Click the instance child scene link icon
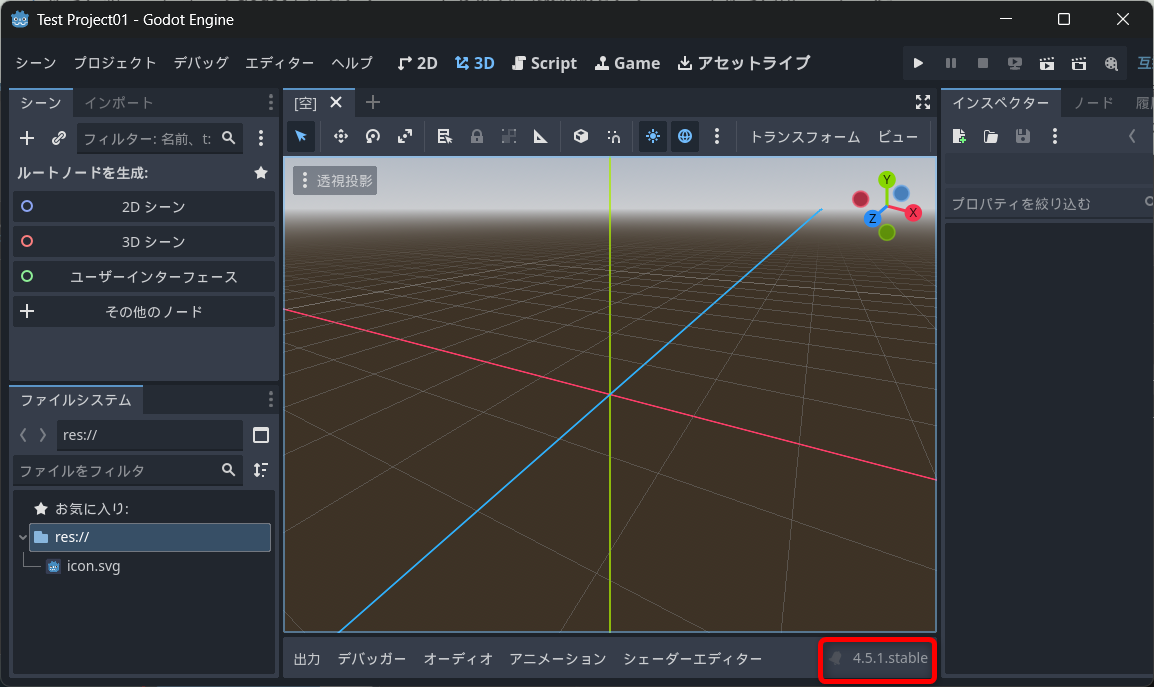The height and width of the screenshot is (687, 1154). pos(59,138)
